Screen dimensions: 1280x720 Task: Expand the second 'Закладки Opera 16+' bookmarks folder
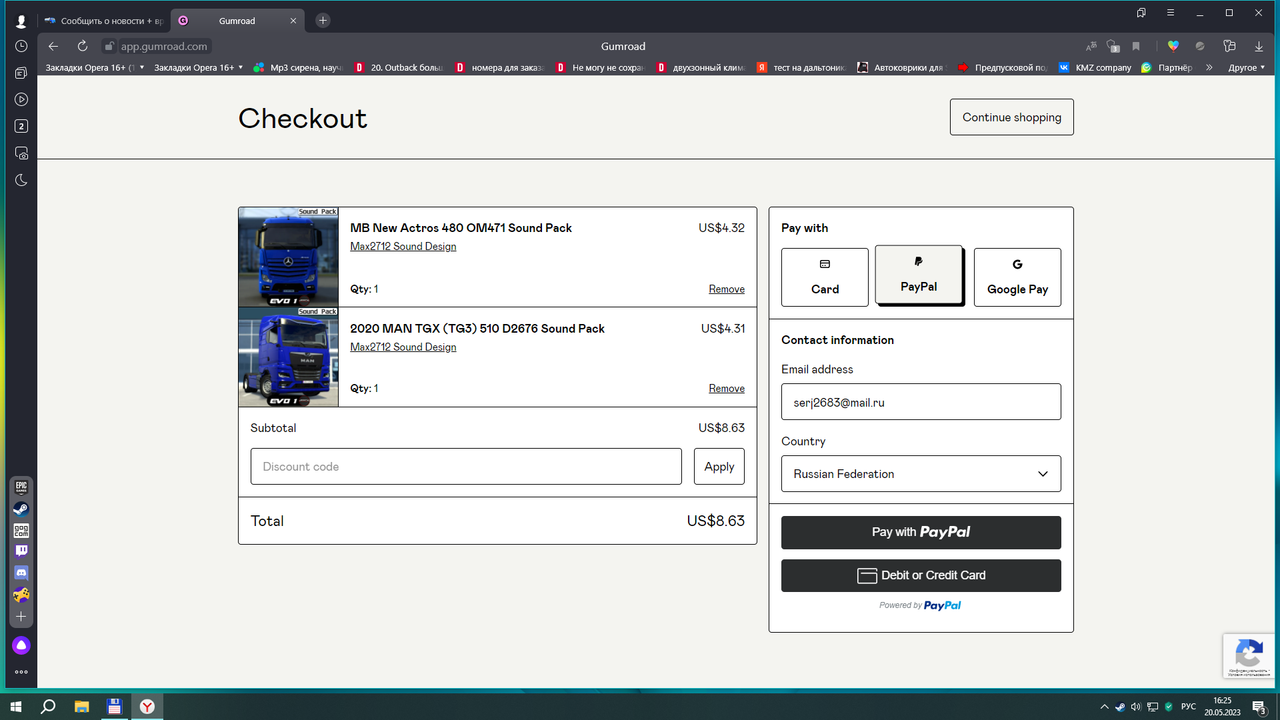pos(199,68)
